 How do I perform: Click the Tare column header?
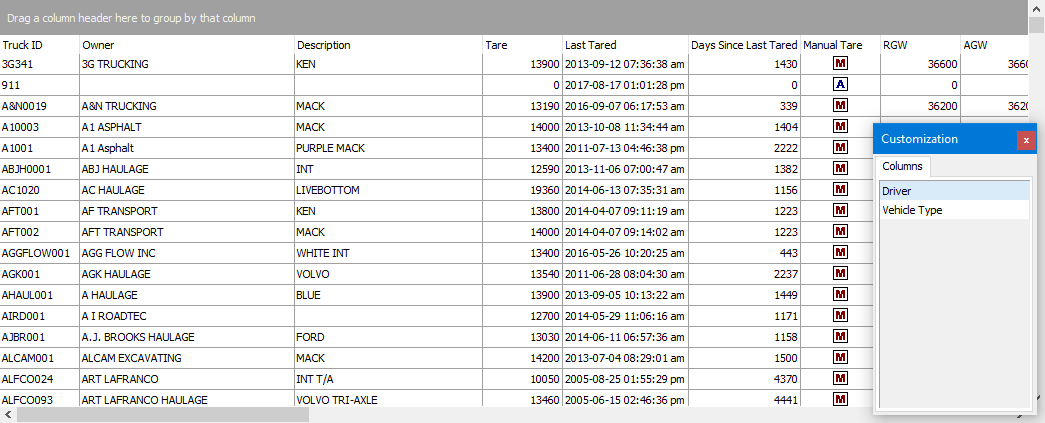(520, 45)
